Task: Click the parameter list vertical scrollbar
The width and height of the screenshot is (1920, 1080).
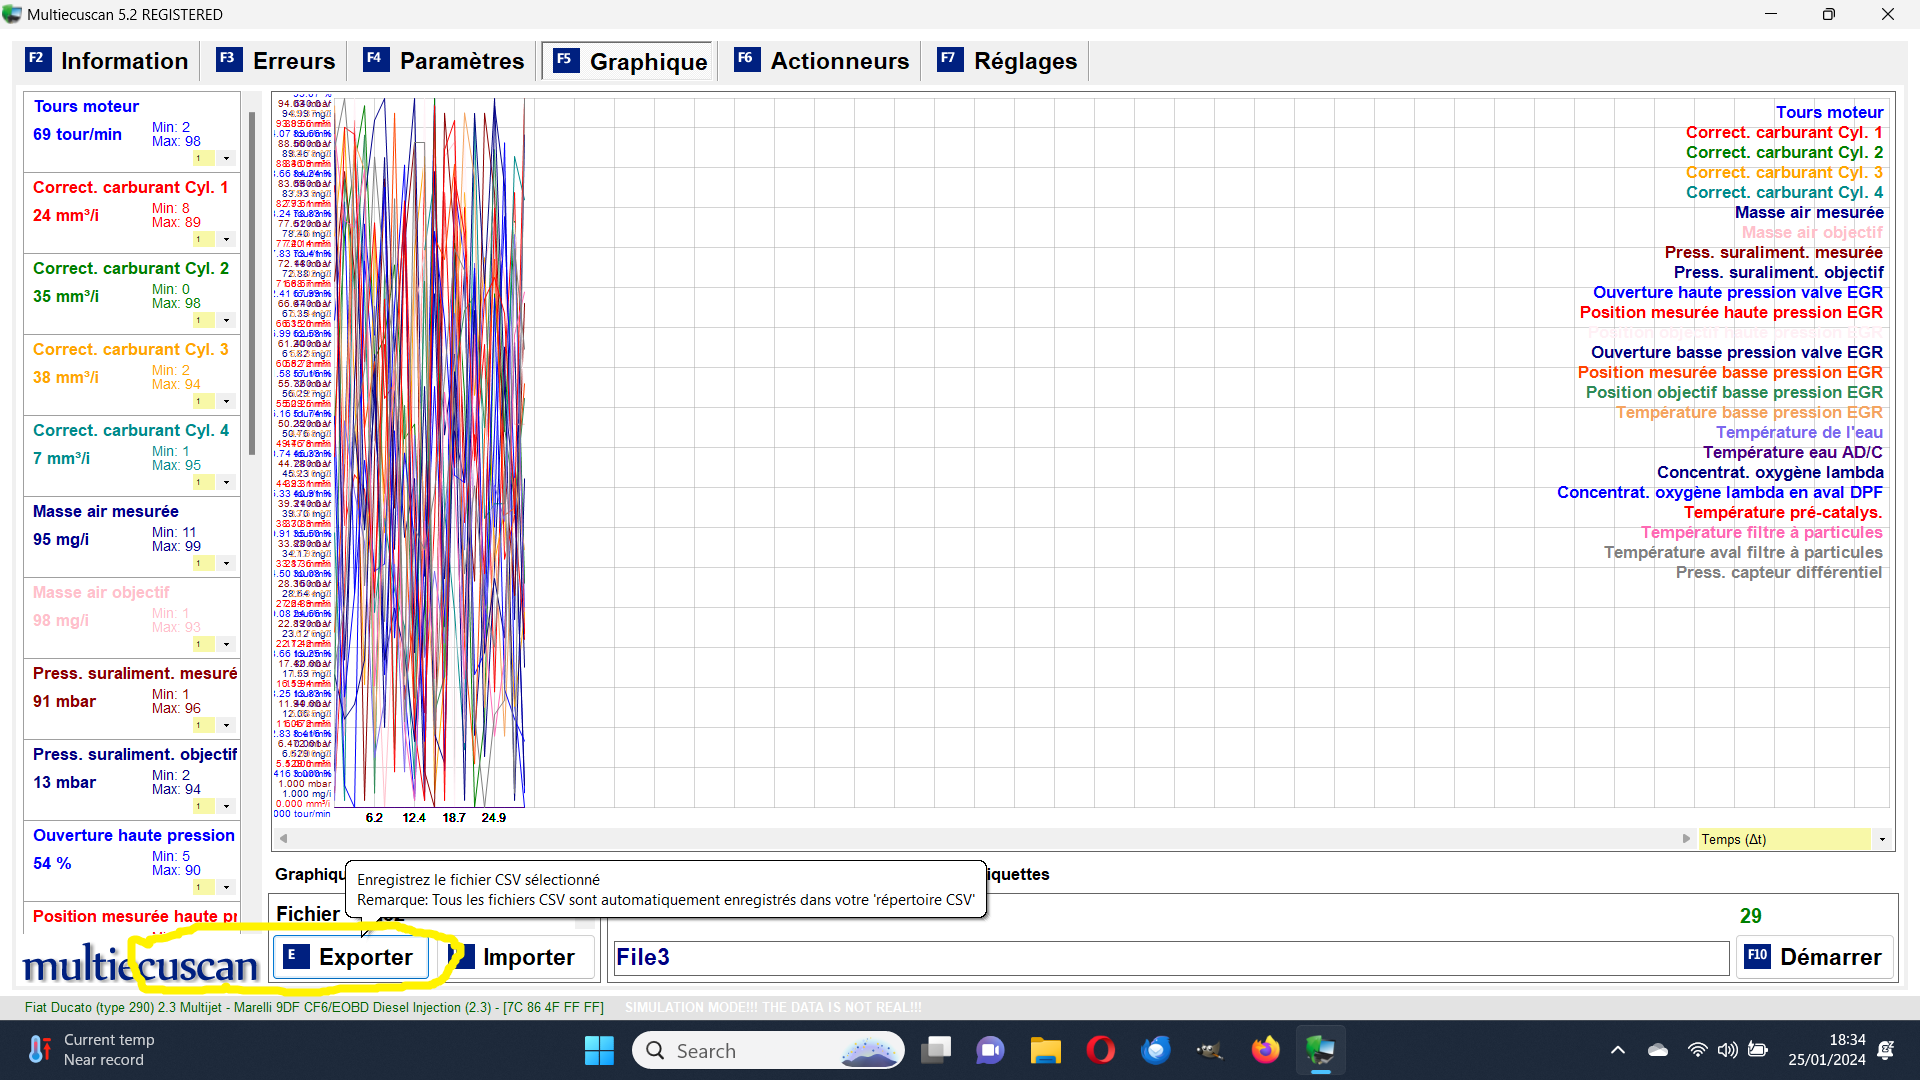Action: click(x=252, y=284)
